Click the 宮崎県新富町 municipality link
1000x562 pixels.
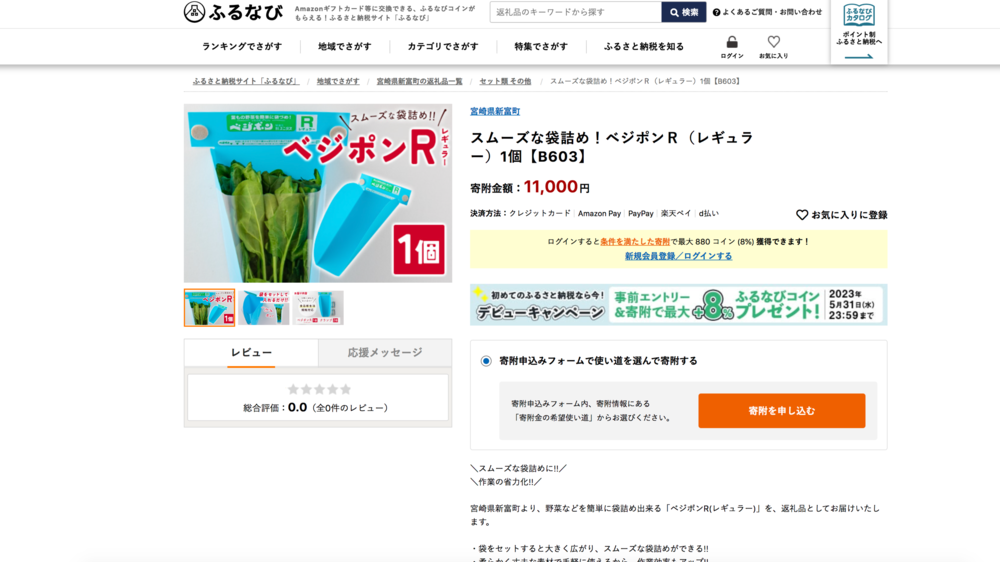(x=495, y=111)
